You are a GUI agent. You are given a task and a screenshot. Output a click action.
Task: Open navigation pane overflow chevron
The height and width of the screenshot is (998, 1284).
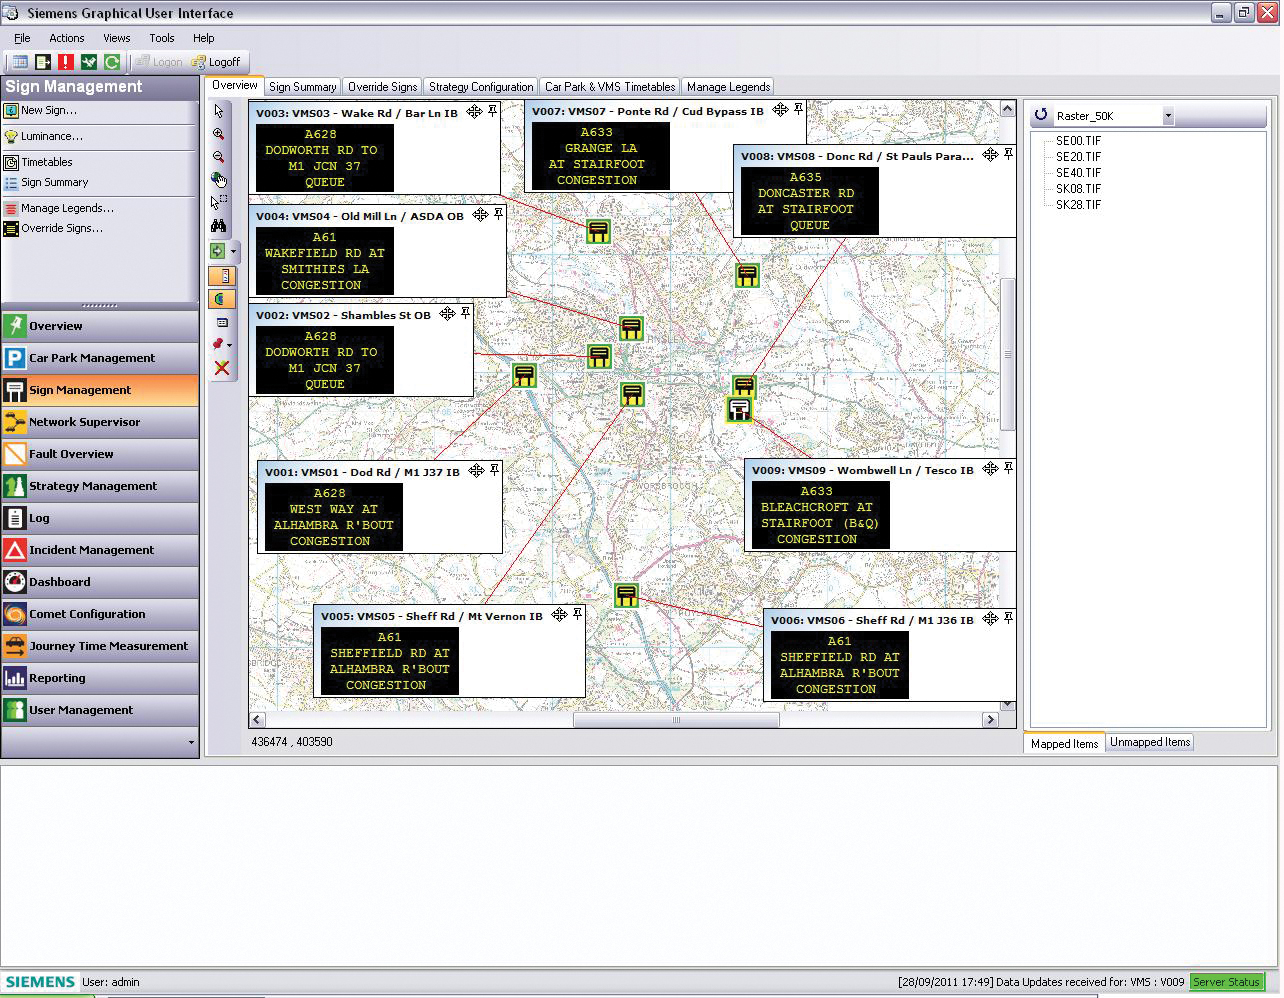tap(191, 742)
